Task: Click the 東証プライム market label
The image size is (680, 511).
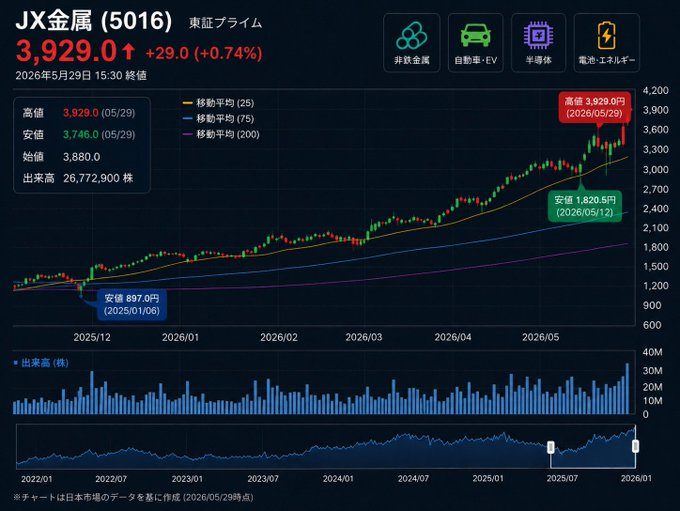Action: coord(226,23)
